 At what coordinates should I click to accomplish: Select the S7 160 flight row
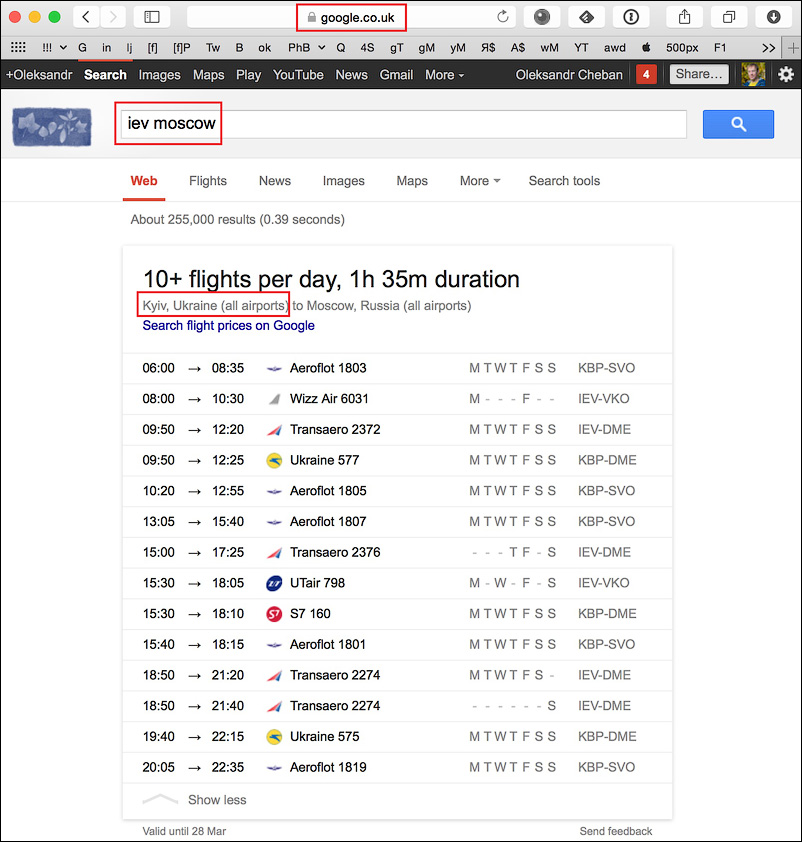click(x=397, y=614)
